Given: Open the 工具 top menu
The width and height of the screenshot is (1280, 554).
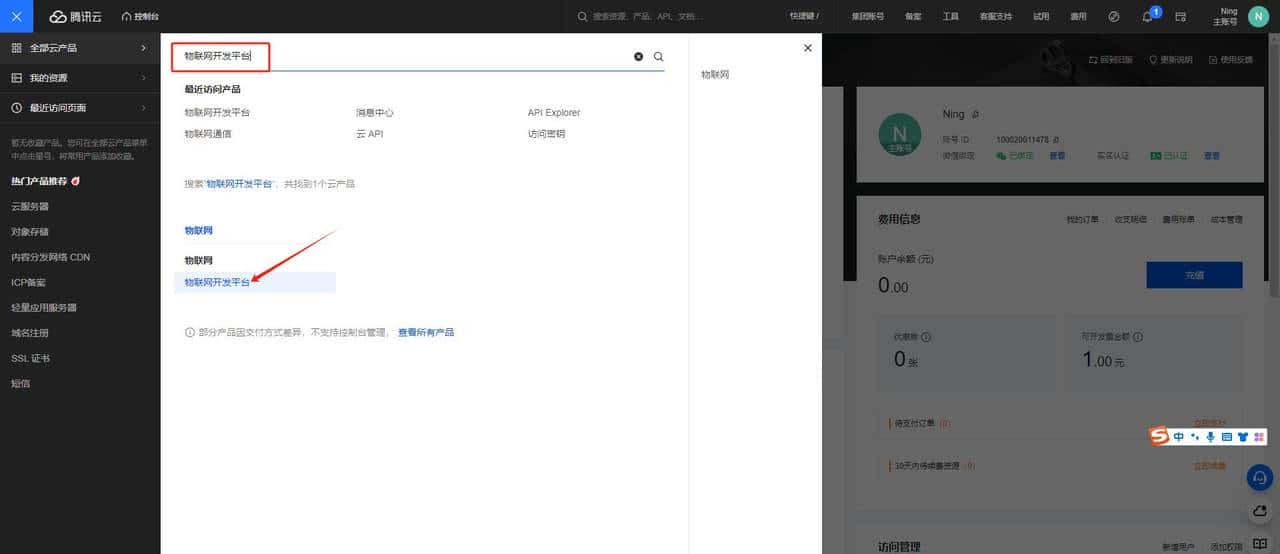Looking at the screenshot, I should click(950, 17).
